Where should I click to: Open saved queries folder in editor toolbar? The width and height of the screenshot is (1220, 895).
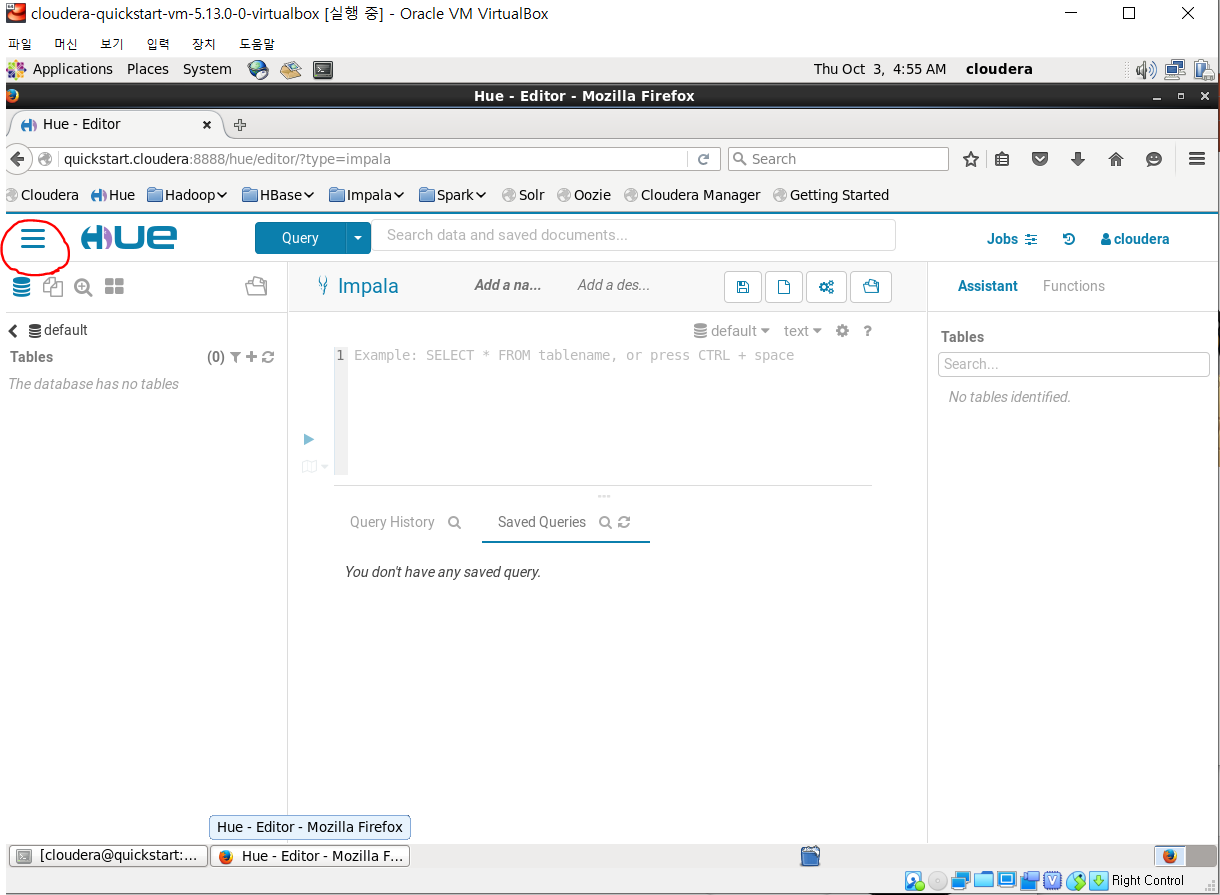(x=871, y=287)
